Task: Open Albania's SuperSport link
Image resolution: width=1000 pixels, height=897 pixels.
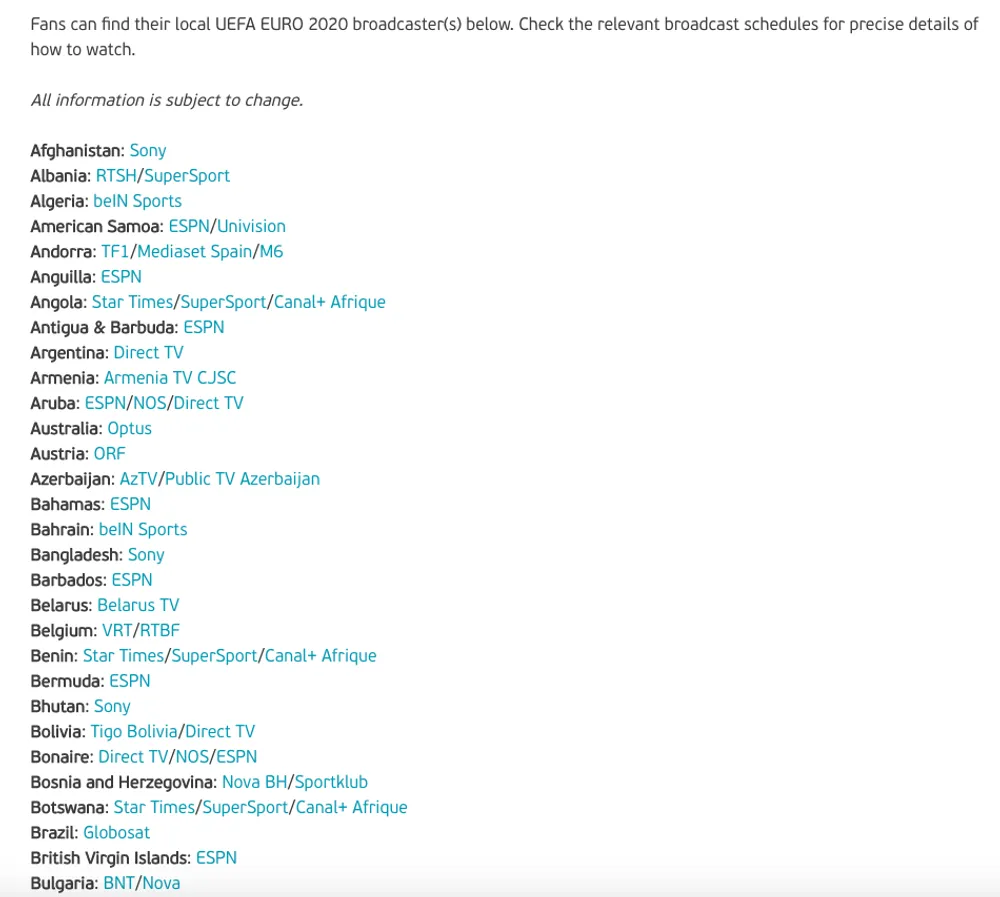Action: 187,176
